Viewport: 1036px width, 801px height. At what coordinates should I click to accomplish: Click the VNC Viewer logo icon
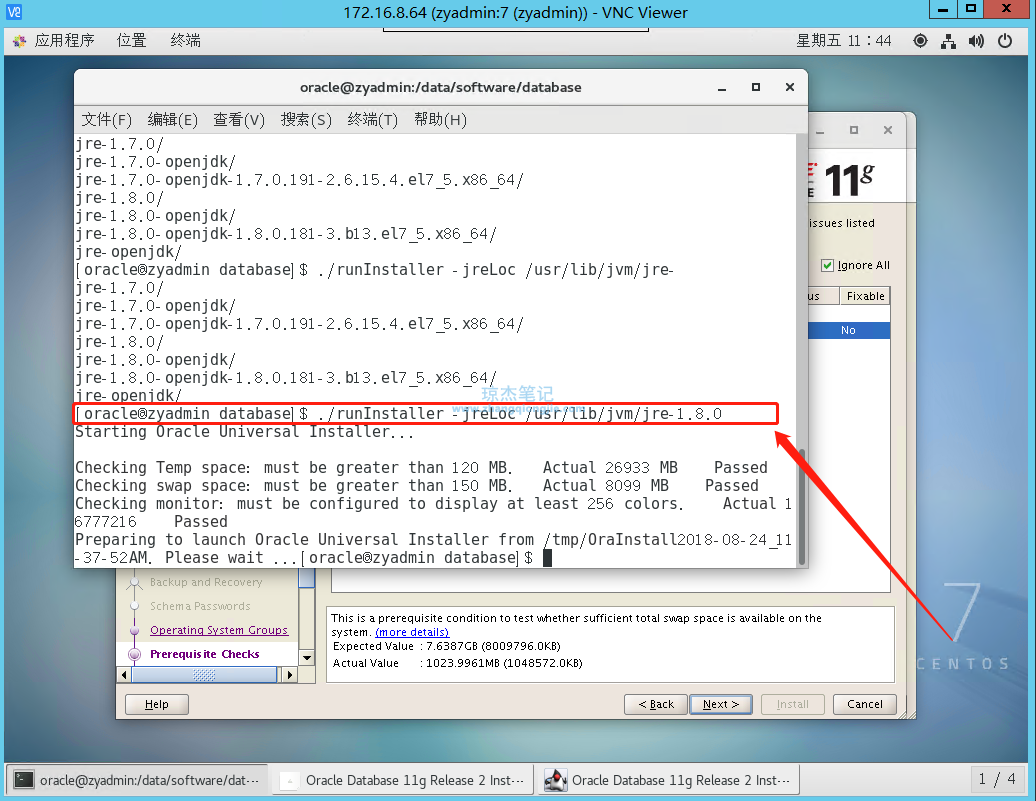coord(14,12)
